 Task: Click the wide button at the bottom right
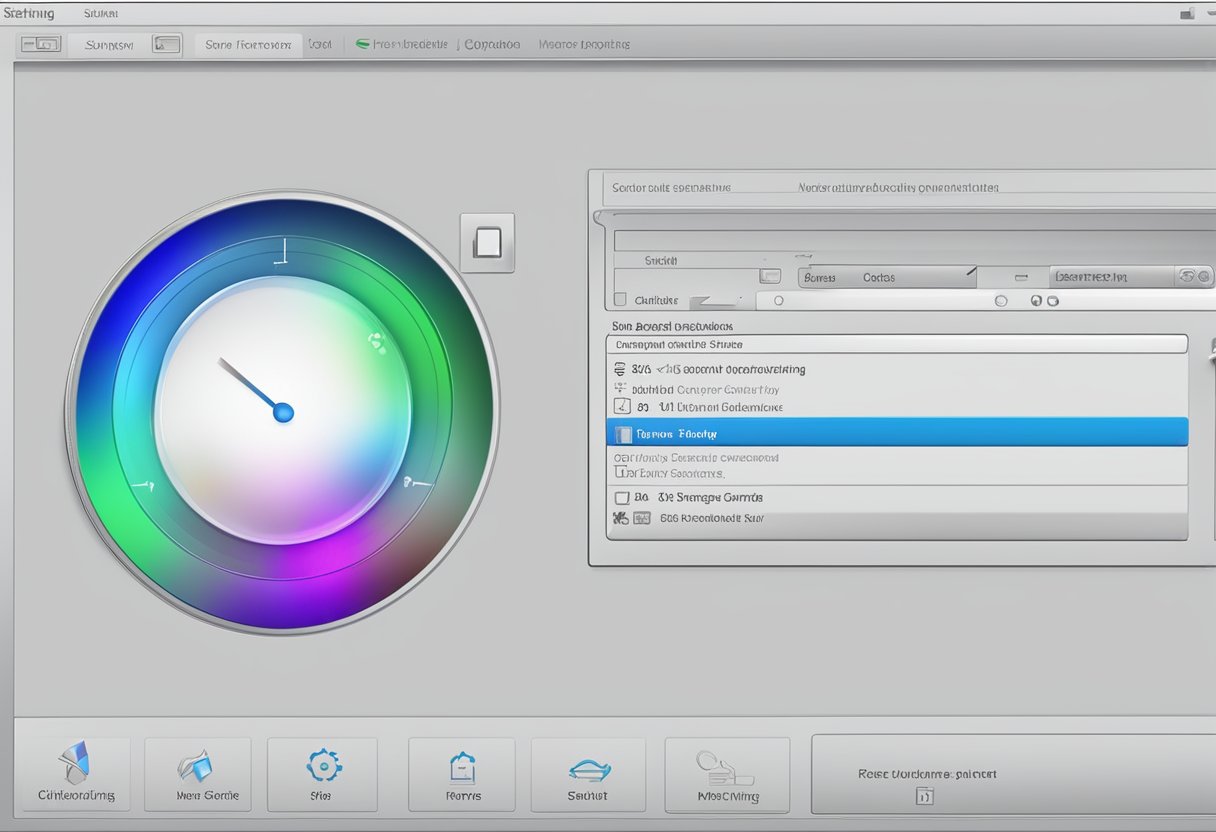(1012, 774)
